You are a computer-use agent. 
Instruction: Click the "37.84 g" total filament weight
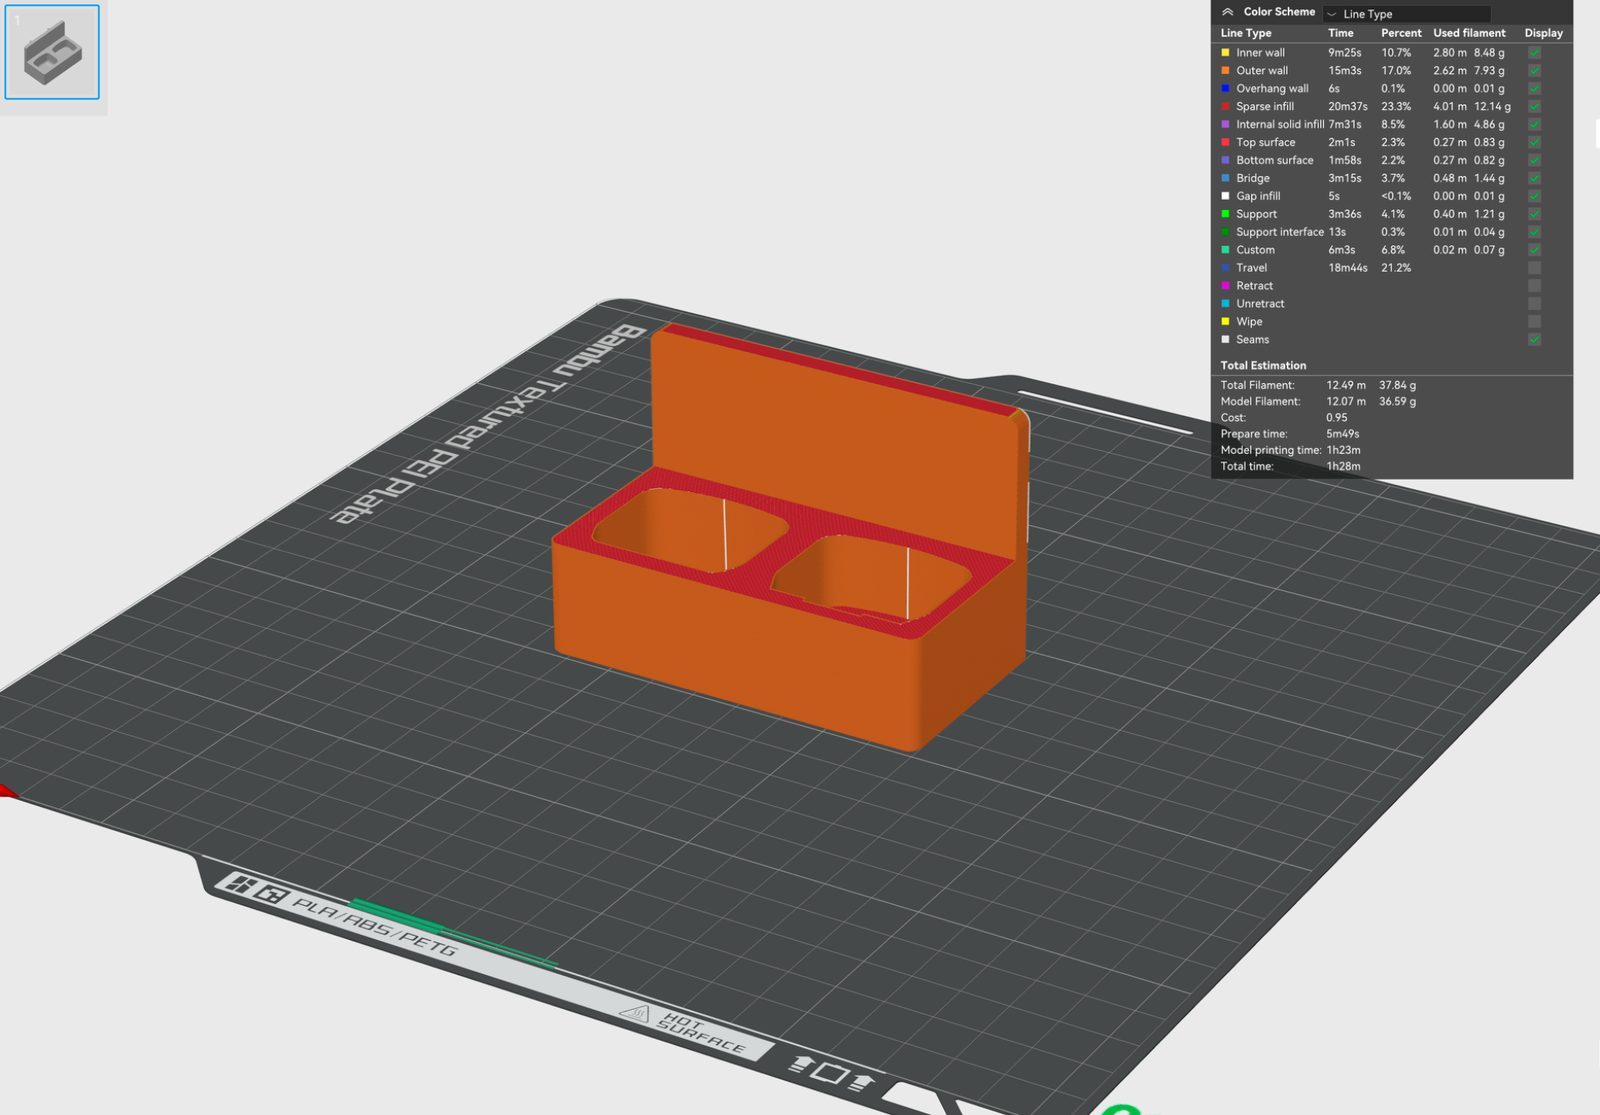(x=1397, y=385)
